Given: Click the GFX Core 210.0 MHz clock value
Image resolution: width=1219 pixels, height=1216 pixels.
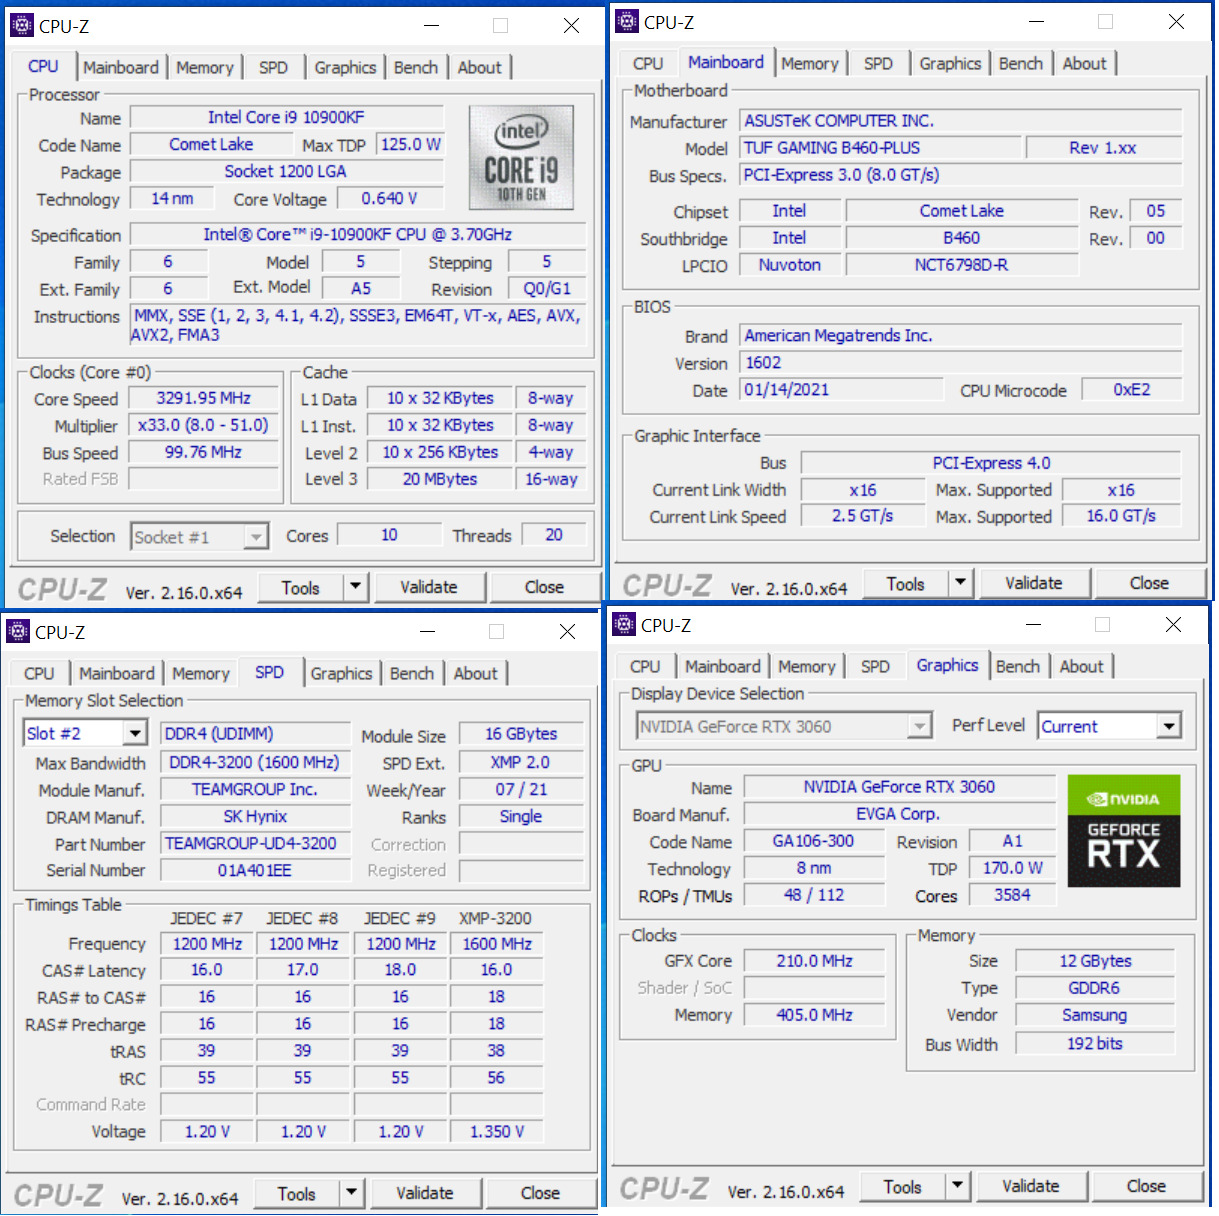Looking at the screenshot, I should 815,961.
